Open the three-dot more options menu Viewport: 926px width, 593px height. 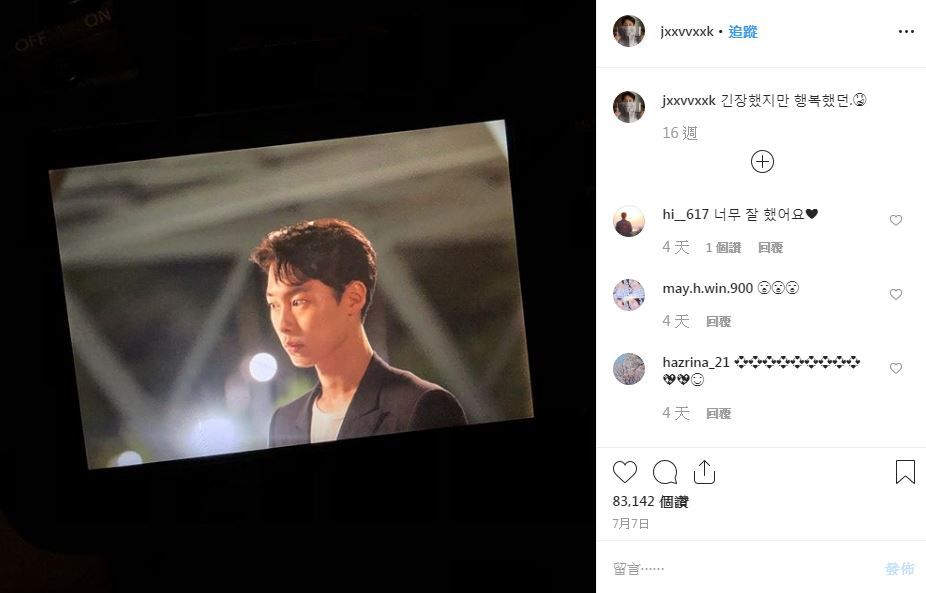(905, 31)
